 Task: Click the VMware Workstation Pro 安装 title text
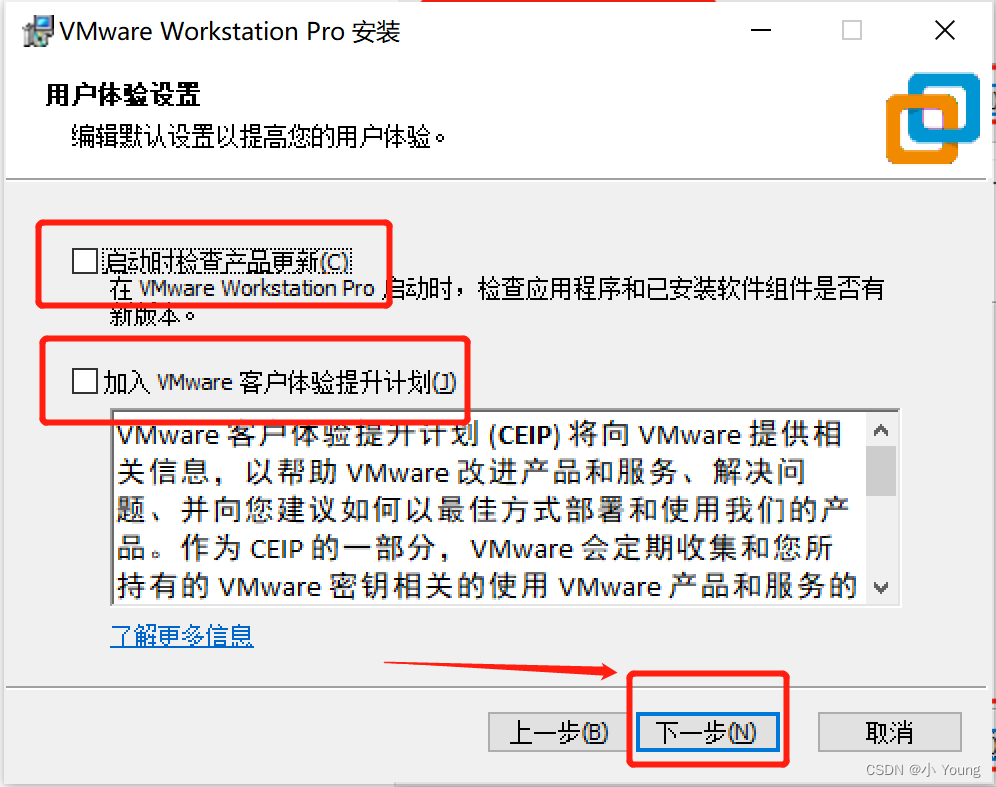[x=230, y=31]
